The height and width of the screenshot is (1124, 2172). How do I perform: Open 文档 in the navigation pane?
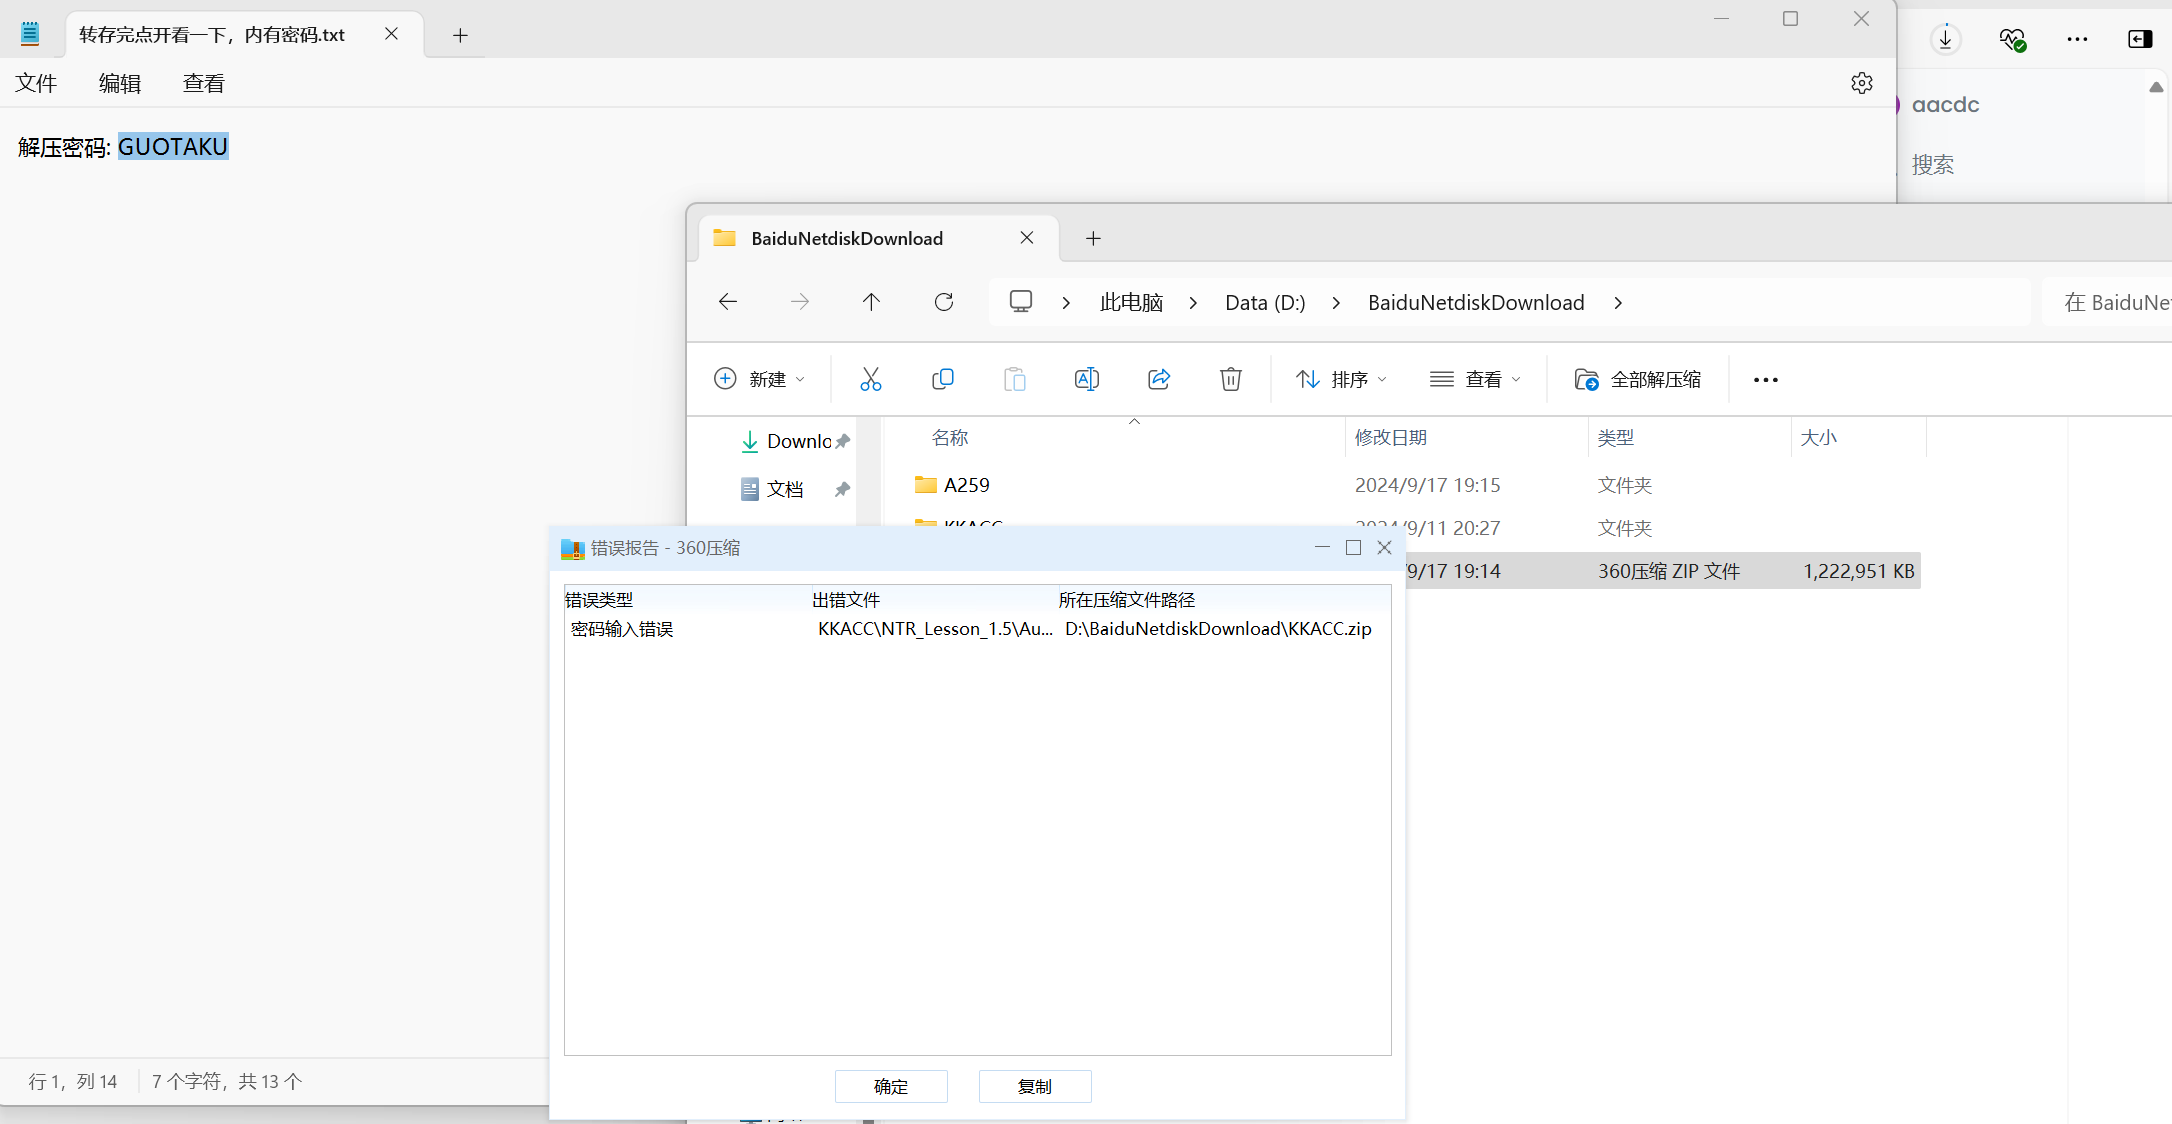[x=785, y=489]
